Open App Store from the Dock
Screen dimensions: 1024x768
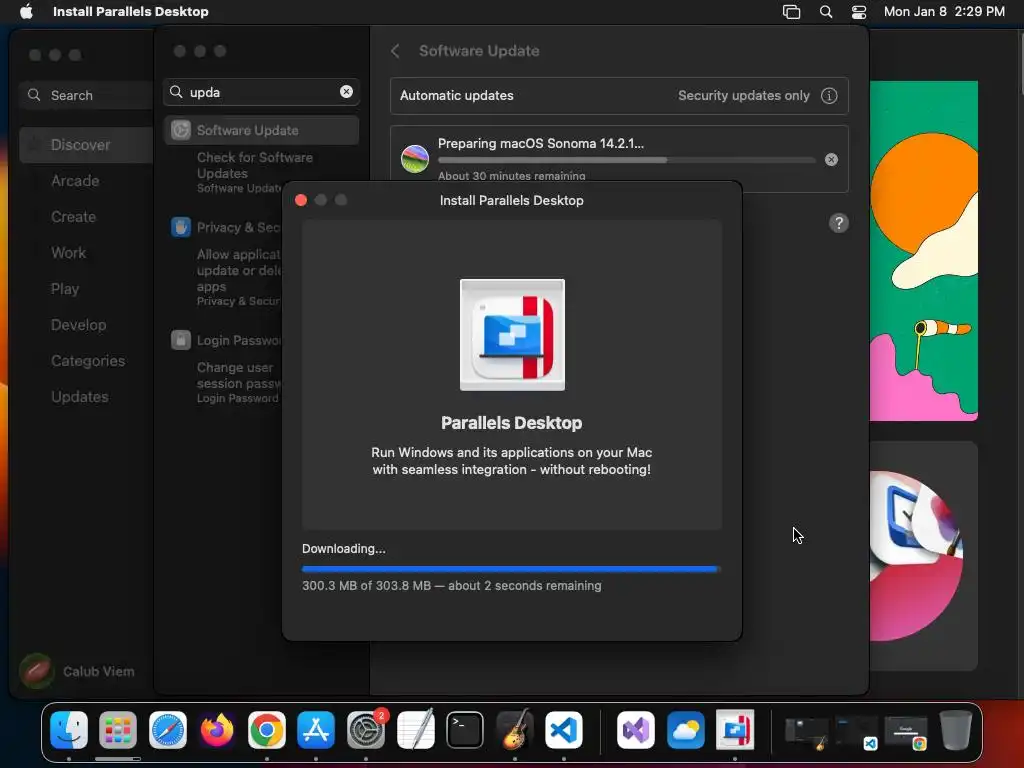pyautogui.click(x=316, y=729)
